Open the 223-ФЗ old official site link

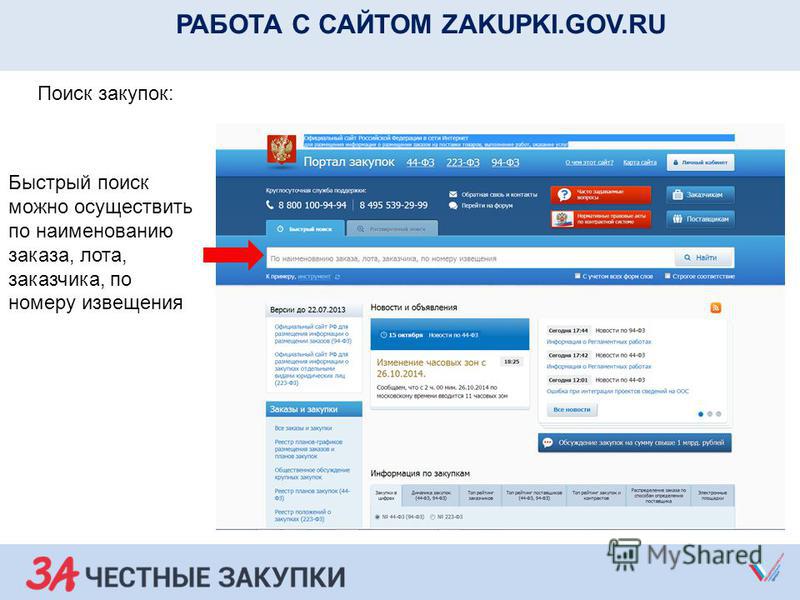pyautogui.click(x=311, y=368)
